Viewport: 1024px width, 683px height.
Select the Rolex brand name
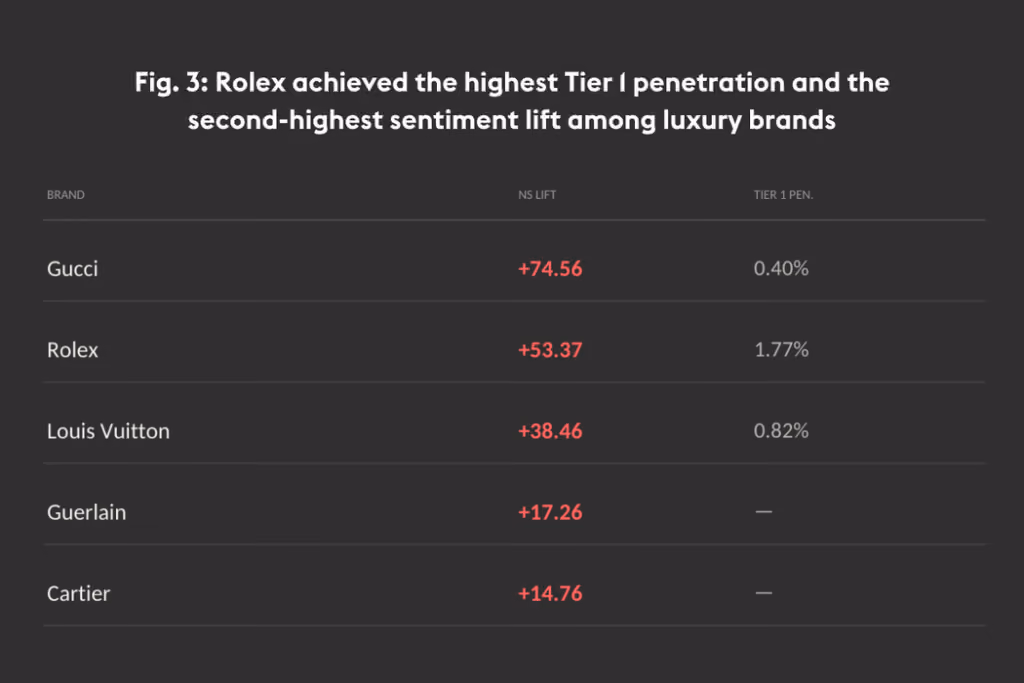coord(72,350)
